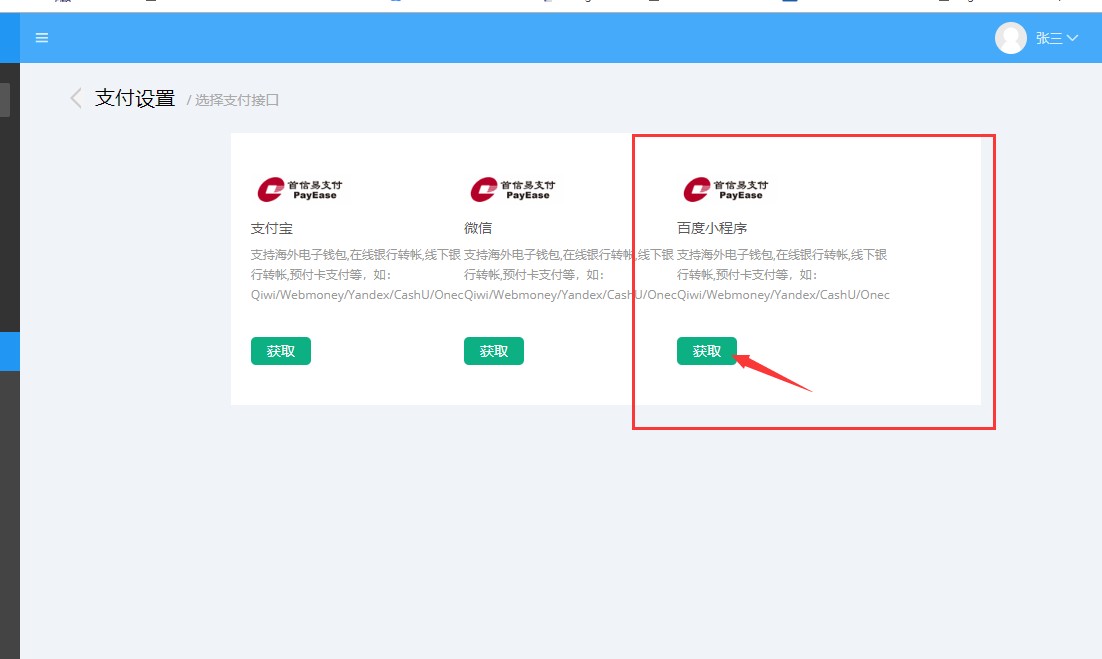Toggle the hamburger menu in header
The height and width of the screenshot is (659, 1102).
[41, 37]
